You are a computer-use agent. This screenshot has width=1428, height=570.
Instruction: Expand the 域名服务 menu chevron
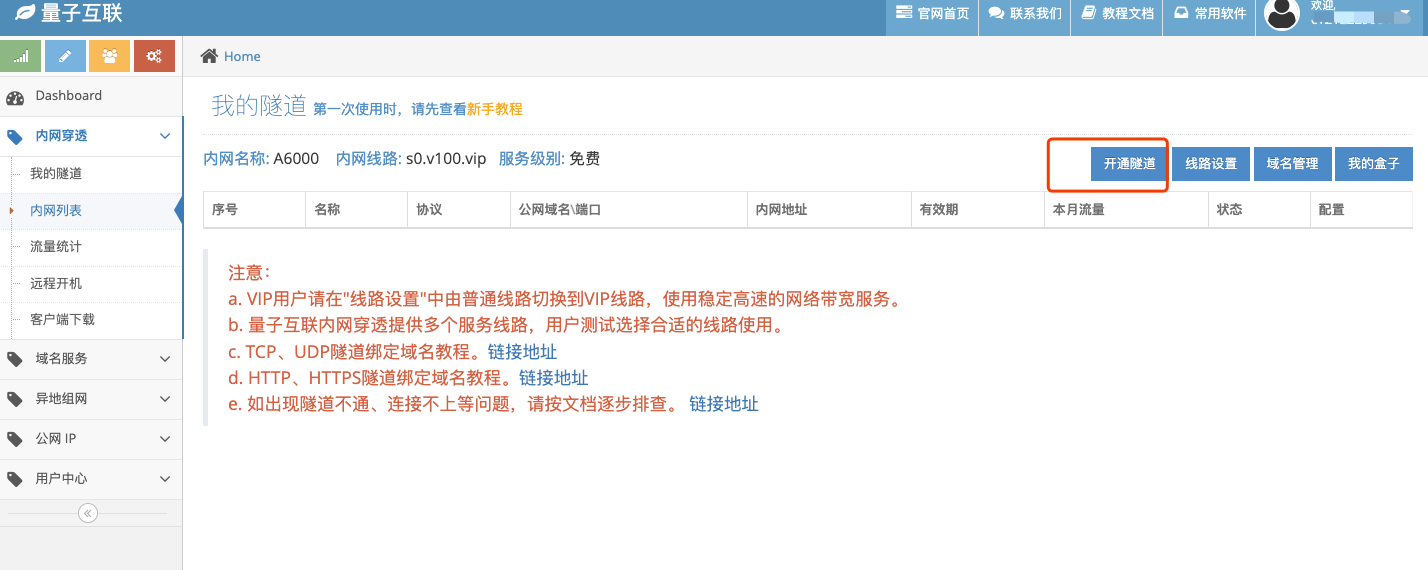pyautogui.click(x=166, y=358)
